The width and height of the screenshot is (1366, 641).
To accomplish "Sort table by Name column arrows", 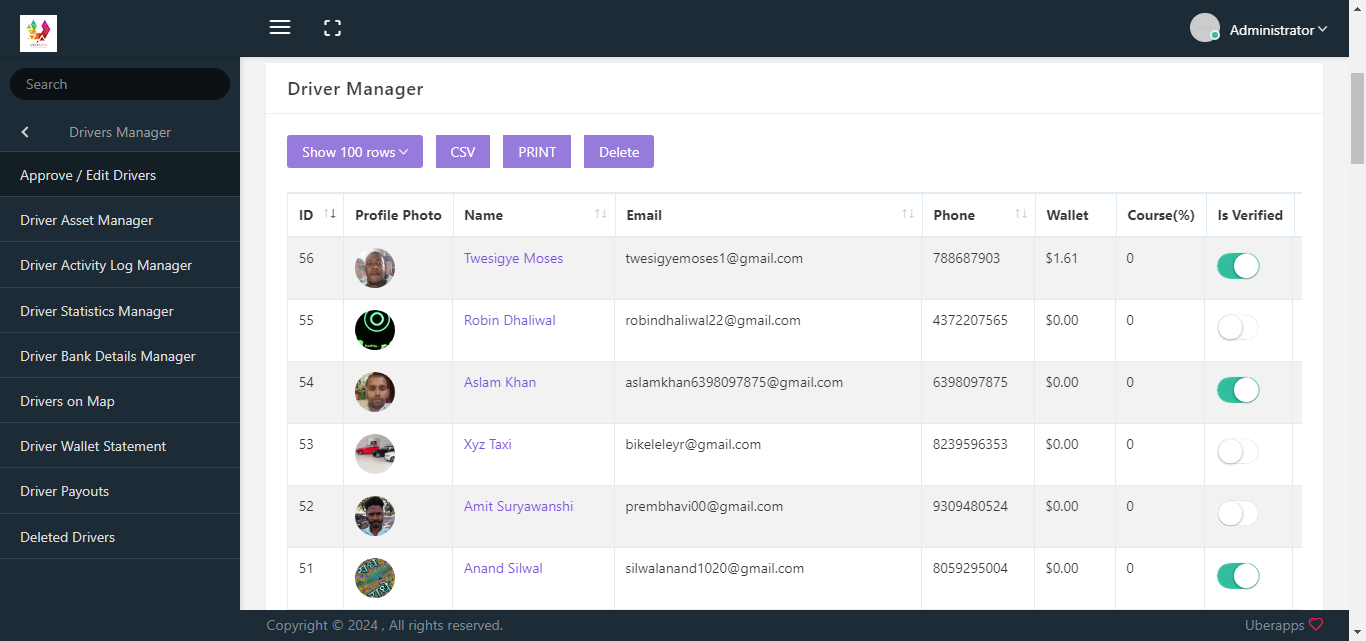I will tap(601, 214).
